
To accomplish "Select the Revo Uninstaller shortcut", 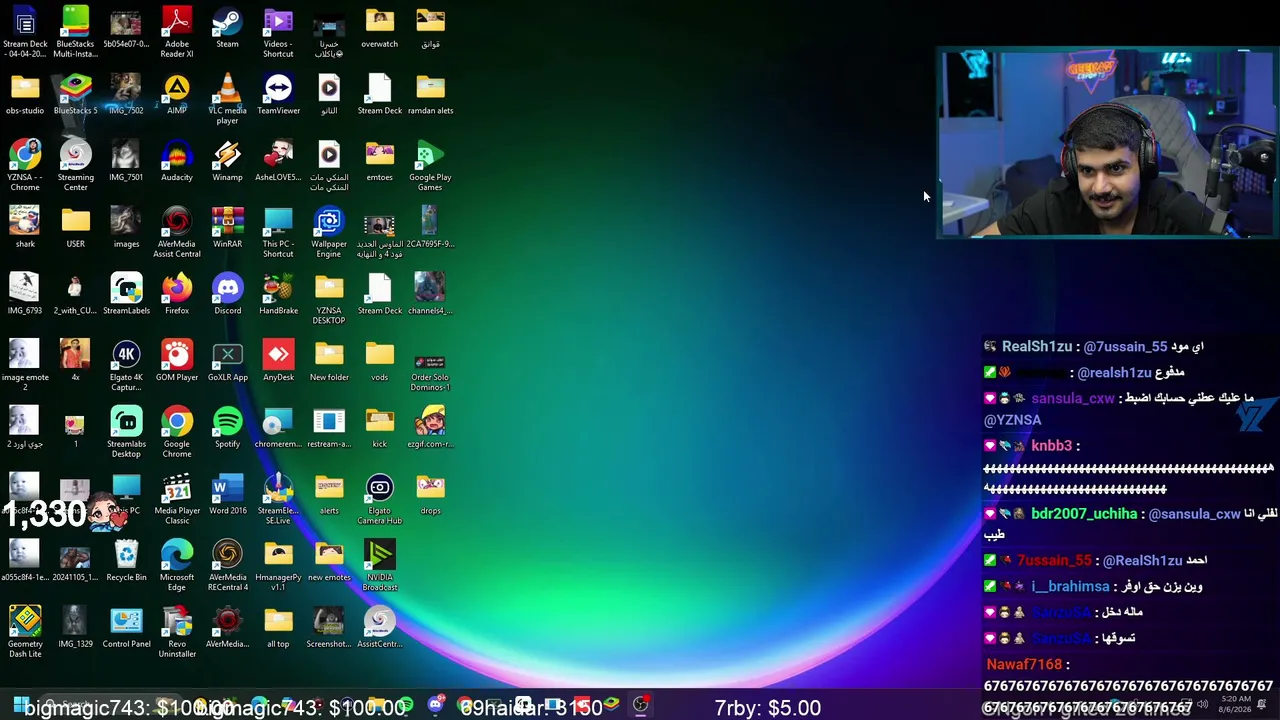I will (177, 633).
